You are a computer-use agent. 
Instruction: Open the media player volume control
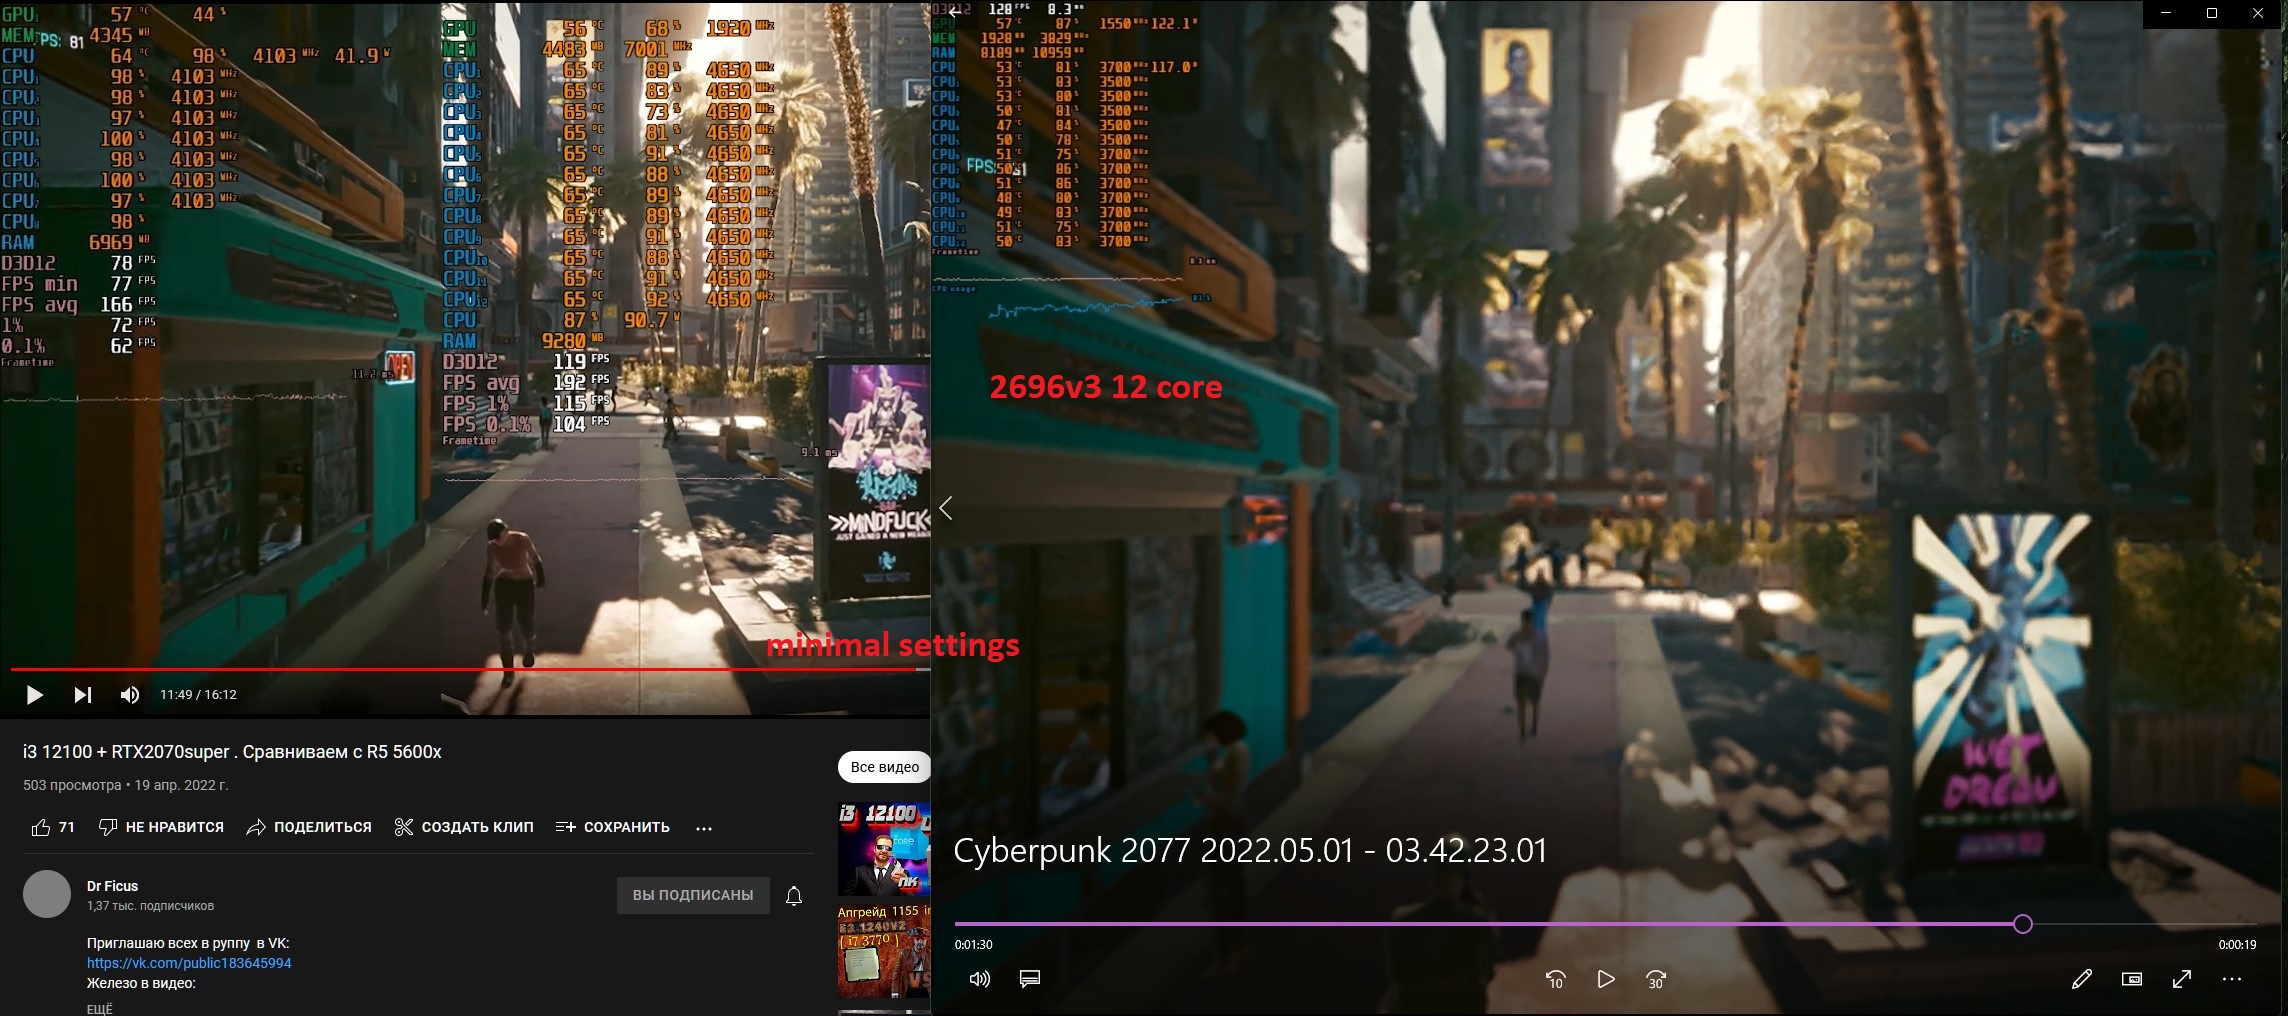coord(980,979)
